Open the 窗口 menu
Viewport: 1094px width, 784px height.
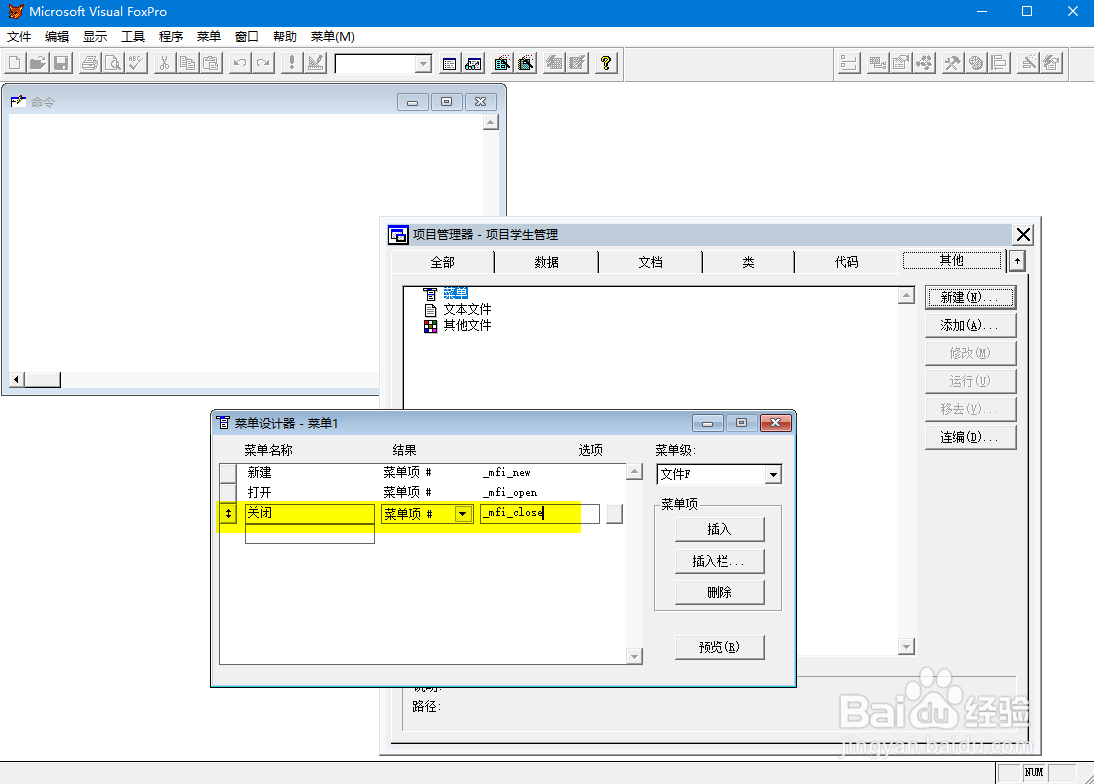click(x=246, y=36)
